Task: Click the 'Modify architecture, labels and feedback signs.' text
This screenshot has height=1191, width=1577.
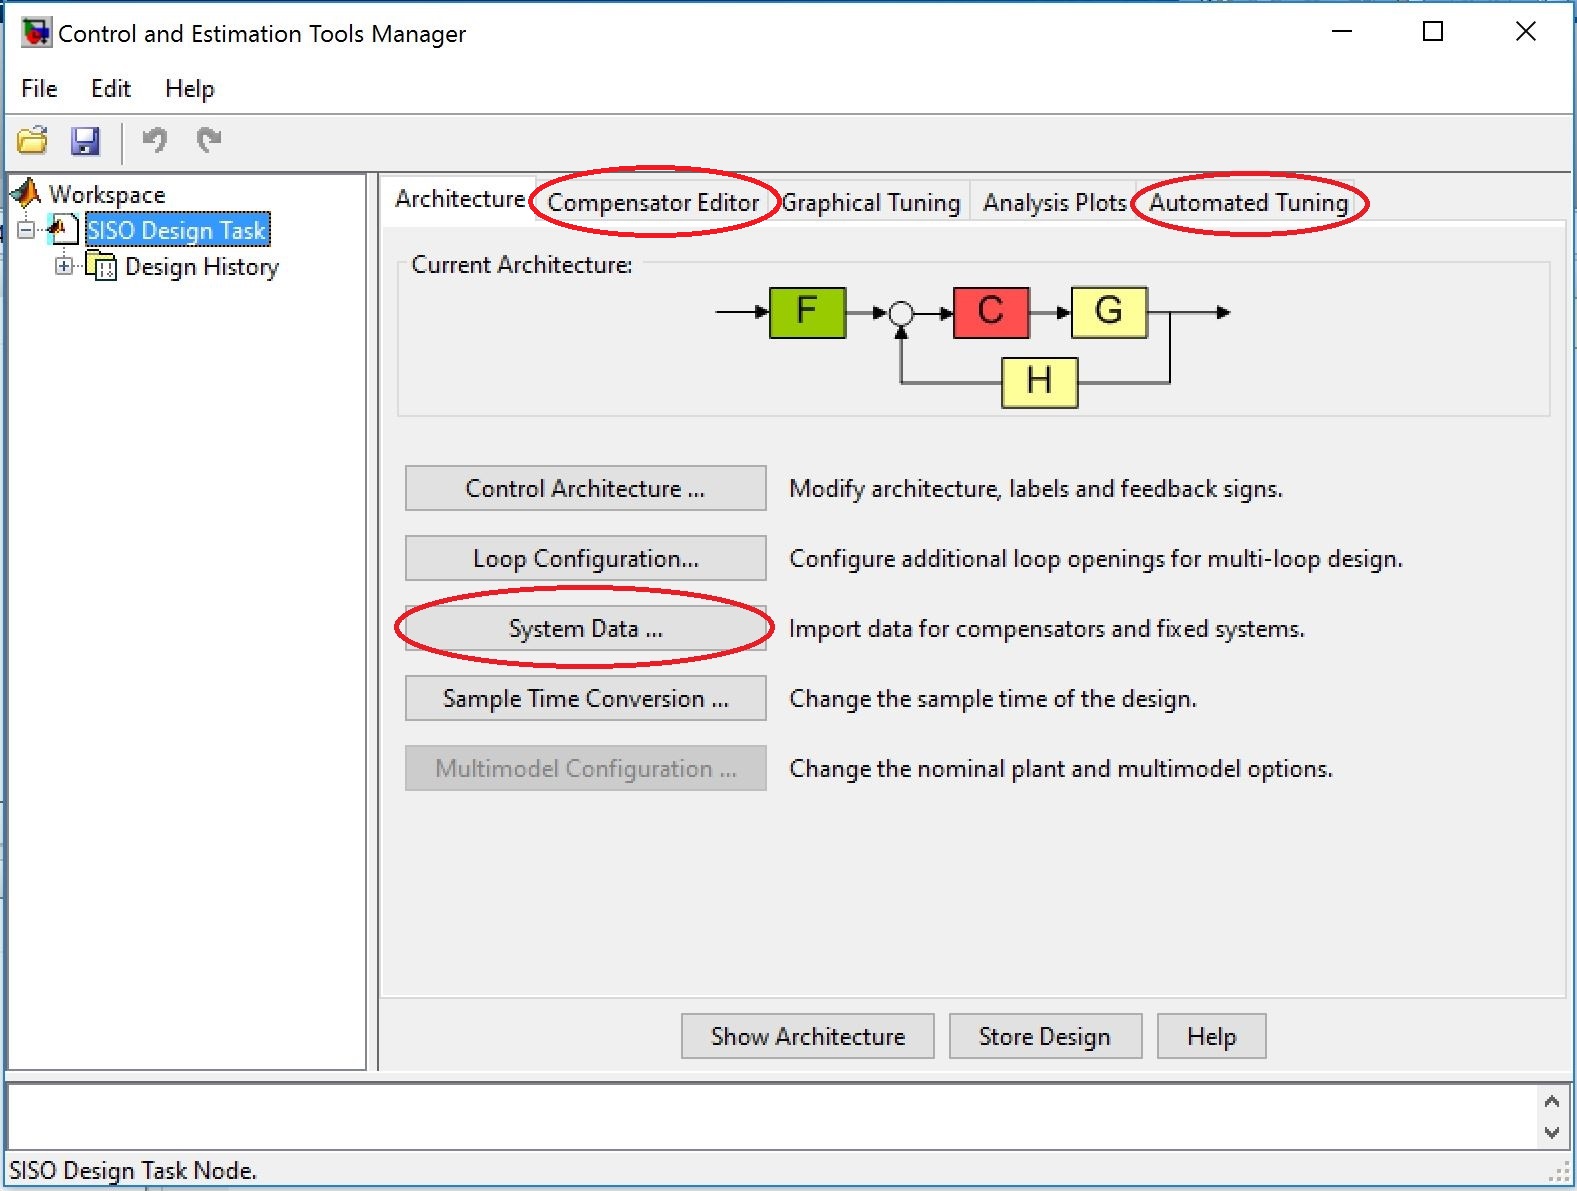Action: pos(1036,489)
